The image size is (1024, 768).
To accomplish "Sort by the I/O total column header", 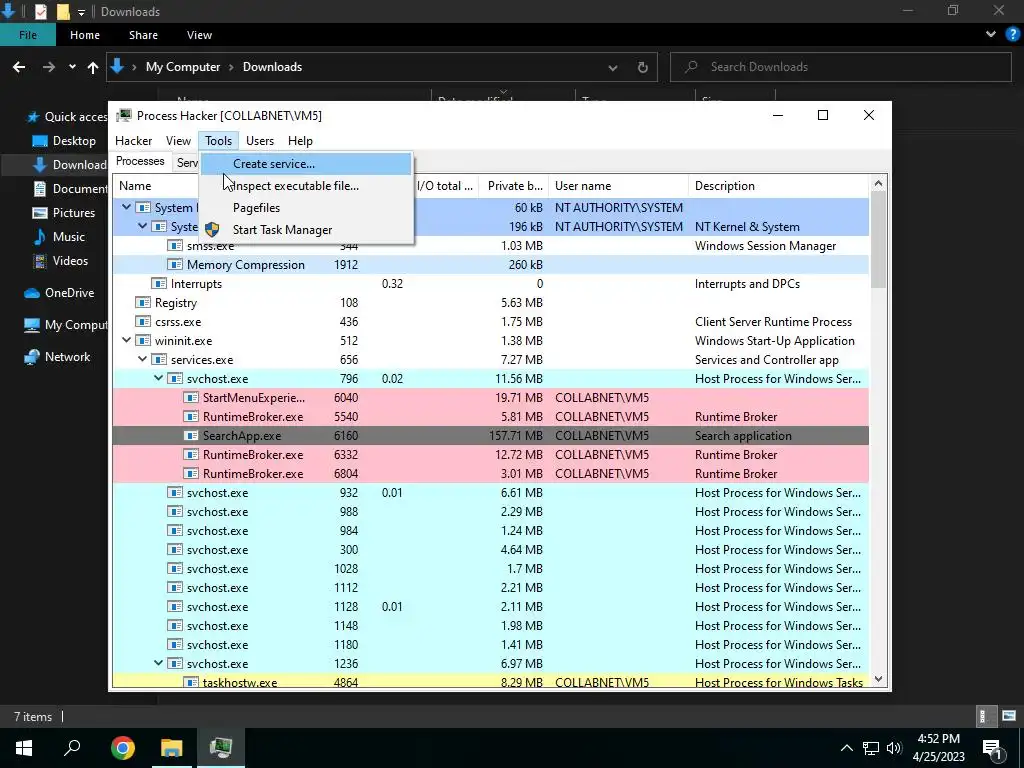I will [x=445, y=186].
